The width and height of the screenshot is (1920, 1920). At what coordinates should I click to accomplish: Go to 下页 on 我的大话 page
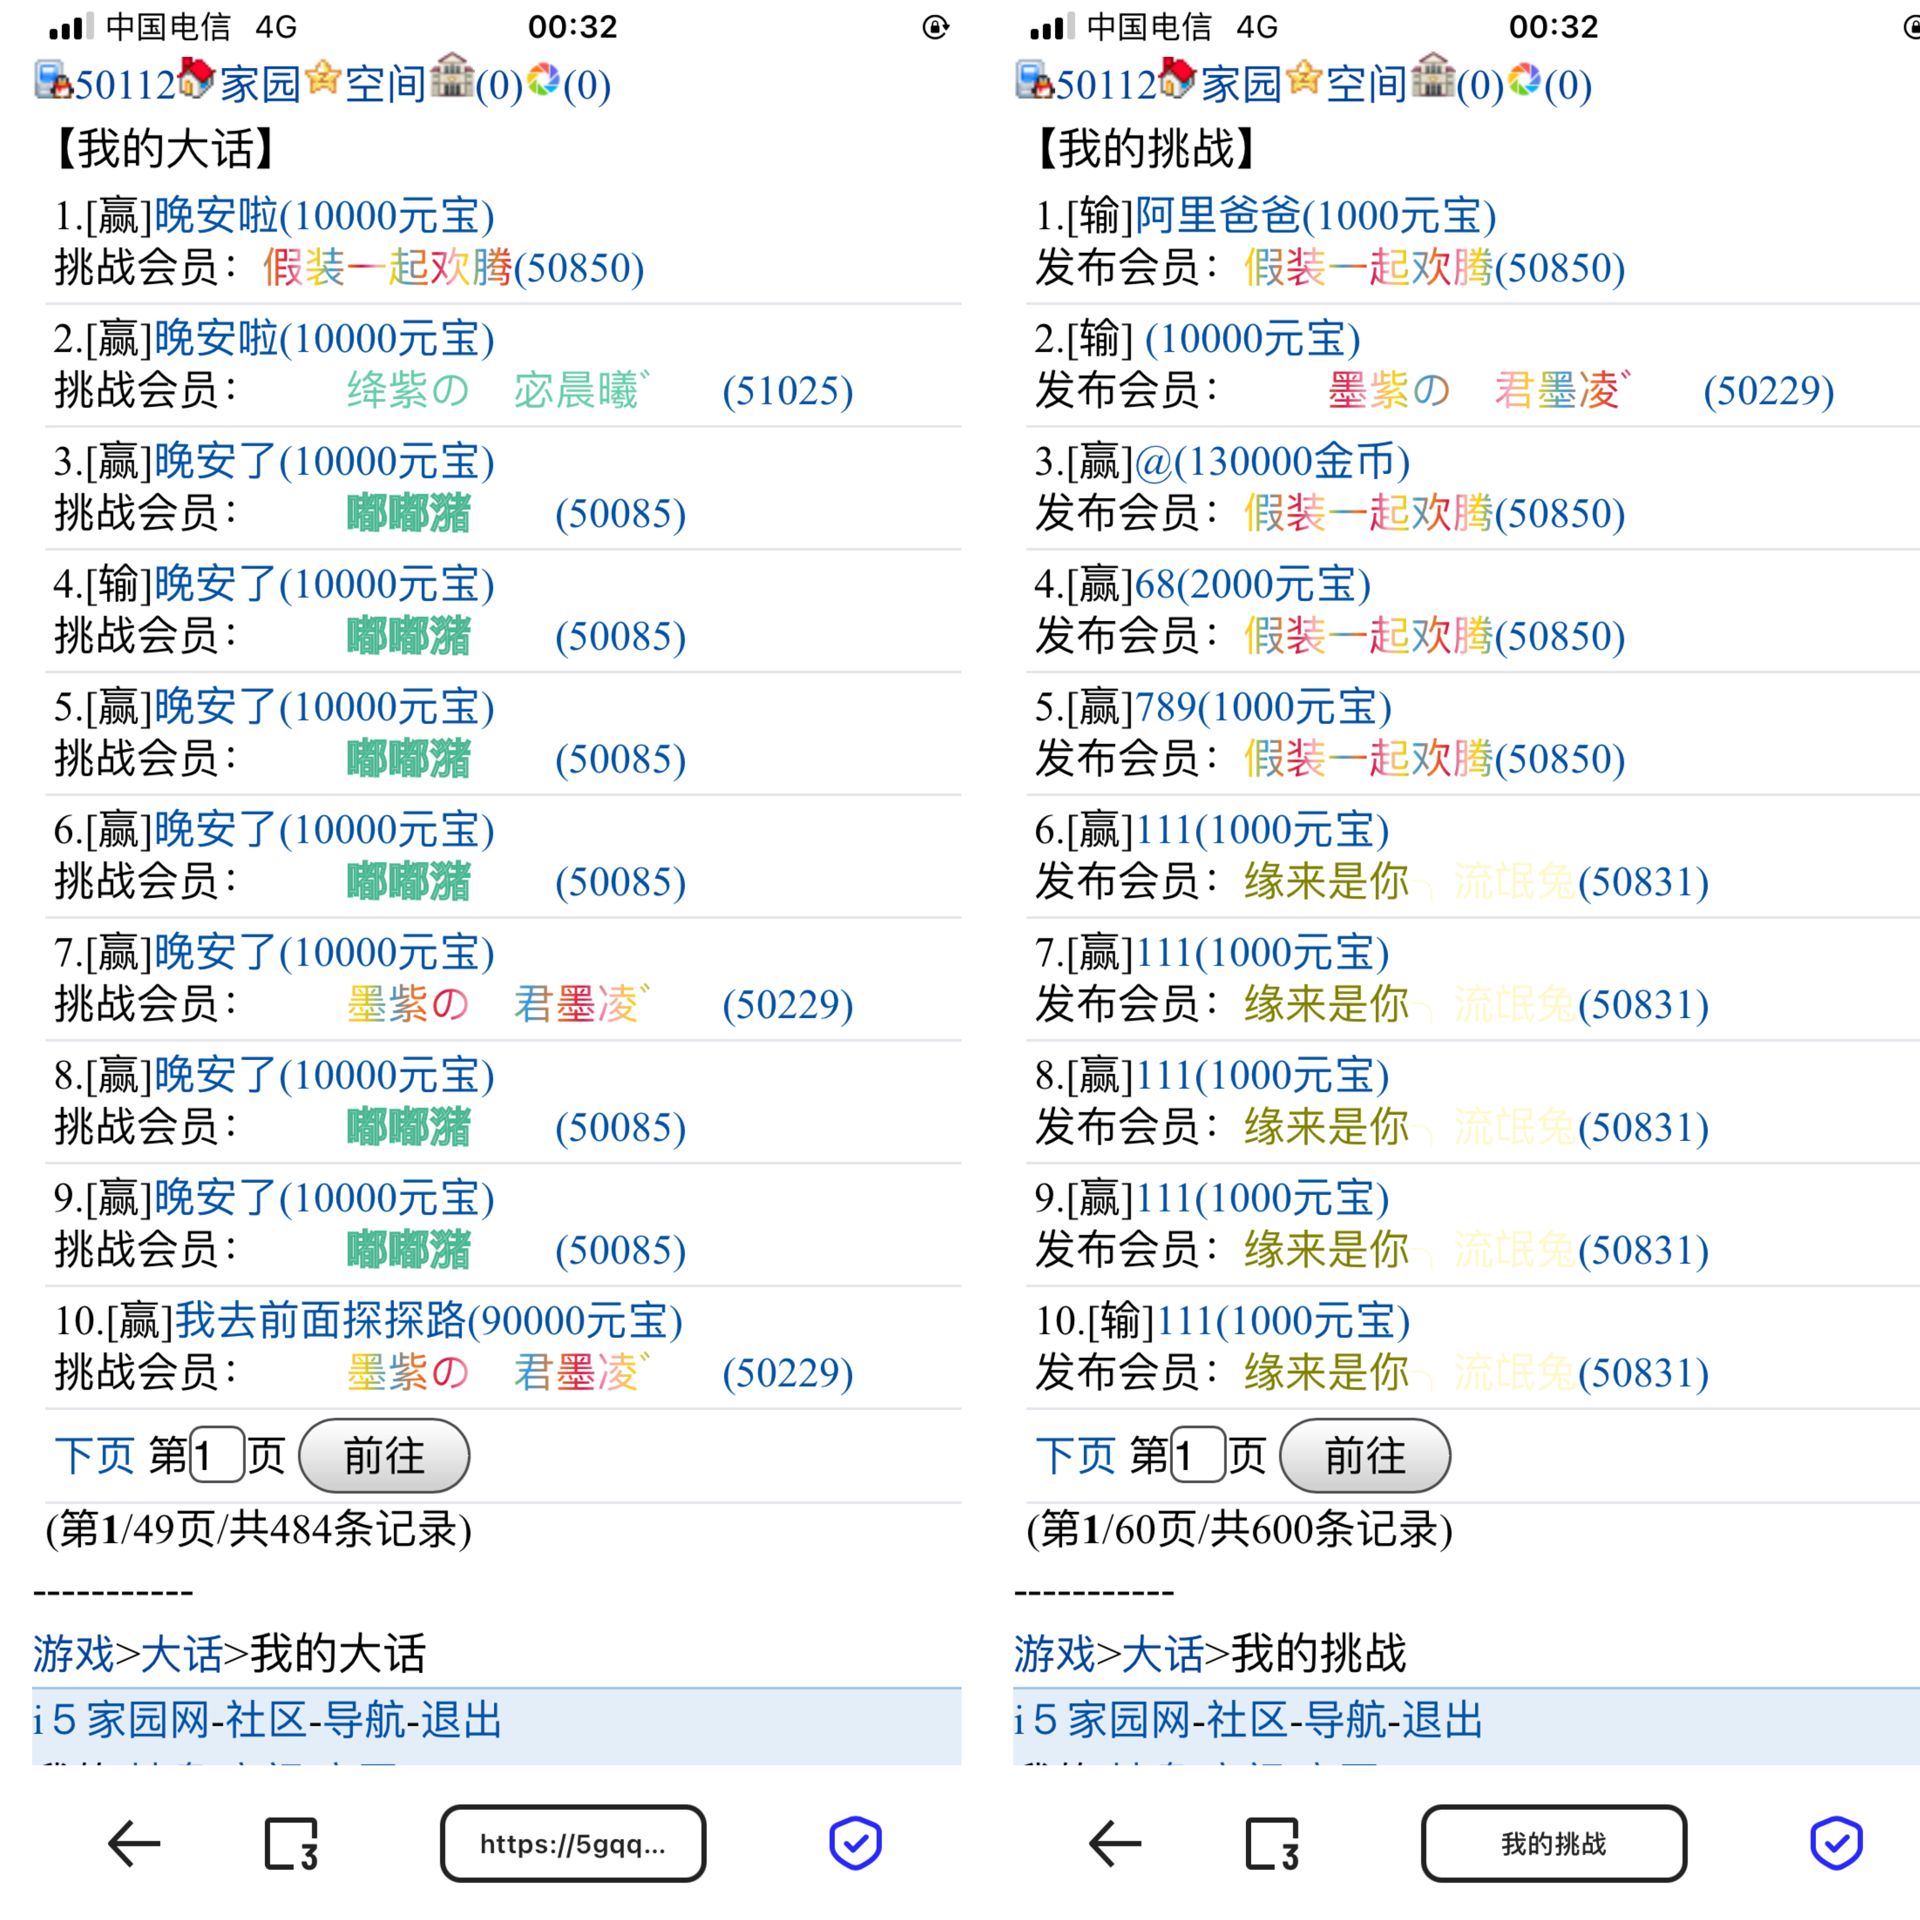point(94,1456)
